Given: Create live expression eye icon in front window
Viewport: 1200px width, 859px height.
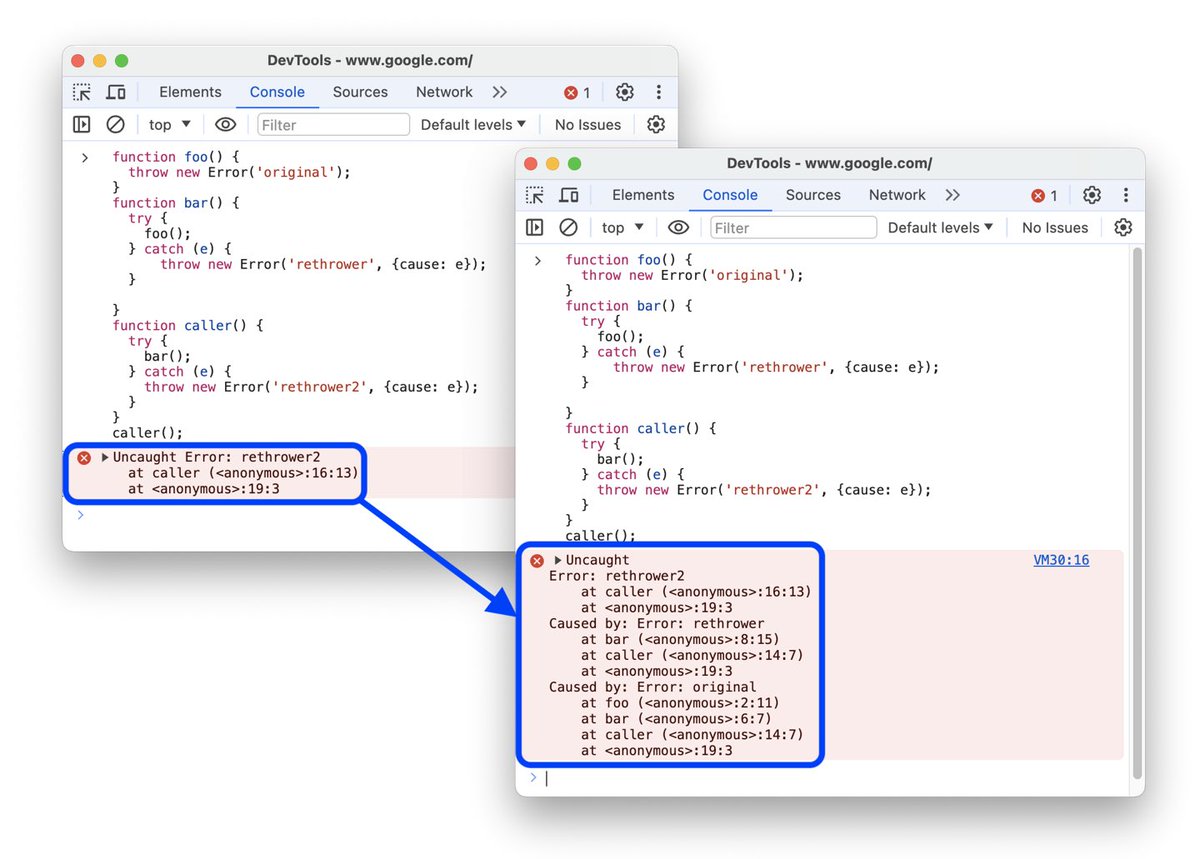Looking at the screenshot, I should (679, 228).
